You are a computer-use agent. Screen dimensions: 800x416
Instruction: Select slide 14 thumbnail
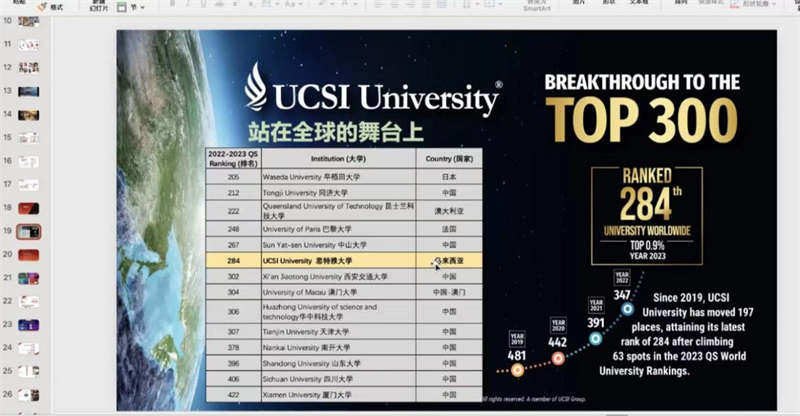point(29,115)
